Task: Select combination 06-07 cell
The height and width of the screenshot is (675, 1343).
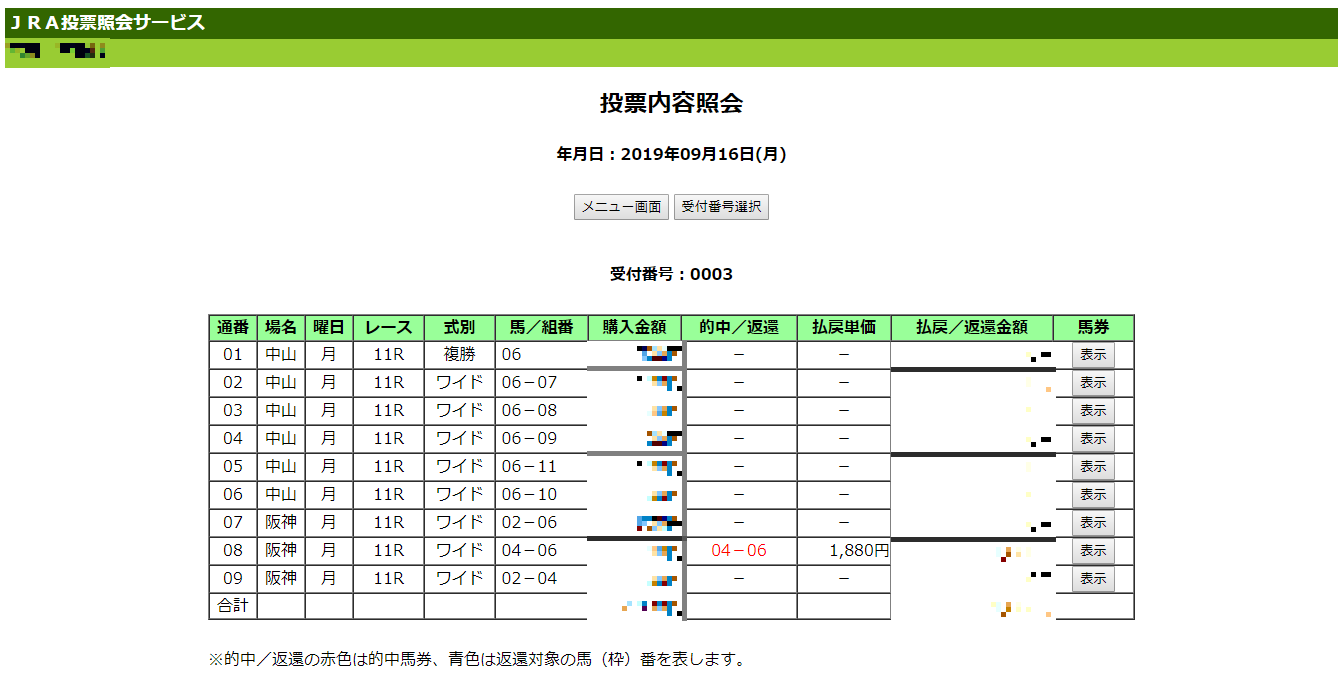Action: tap(542, 382)
